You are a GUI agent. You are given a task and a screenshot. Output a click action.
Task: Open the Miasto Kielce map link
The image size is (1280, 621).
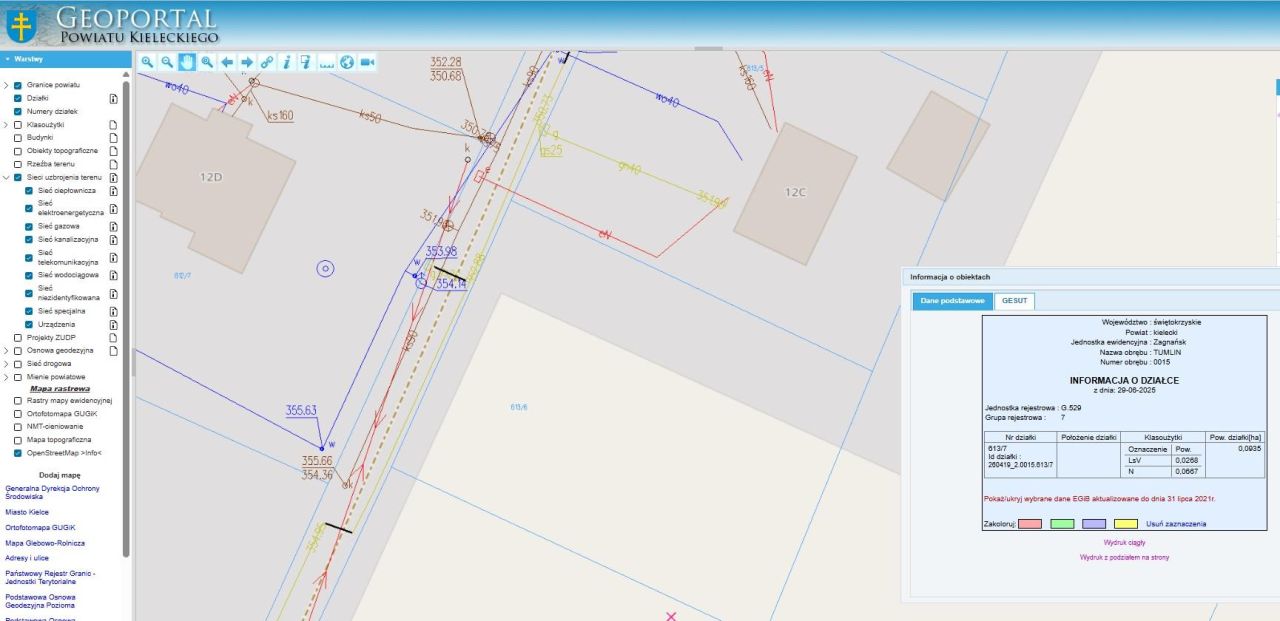tap(27, 512)
